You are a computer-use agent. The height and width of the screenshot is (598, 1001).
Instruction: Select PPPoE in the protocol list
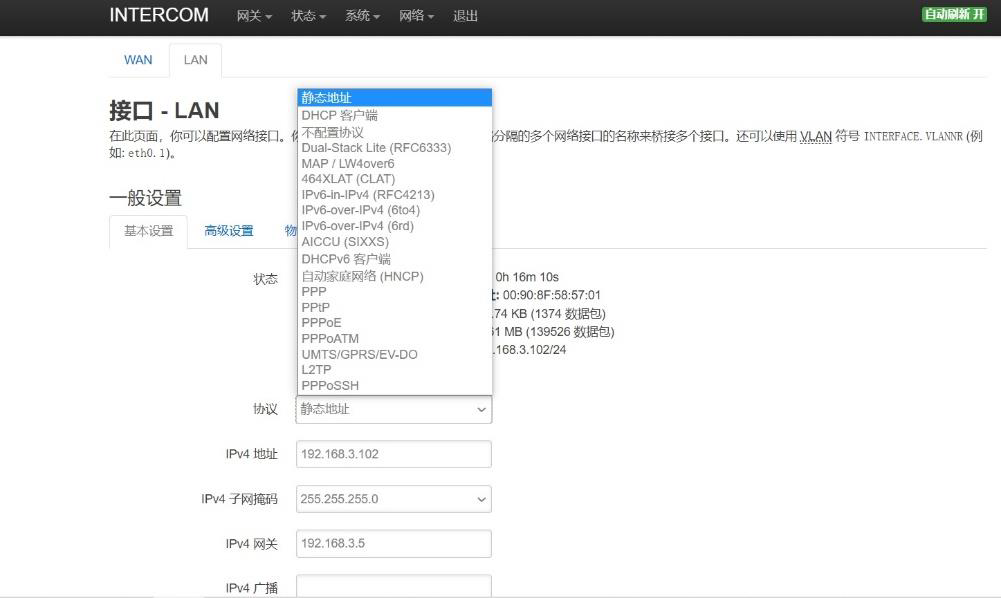pos(321,323)
